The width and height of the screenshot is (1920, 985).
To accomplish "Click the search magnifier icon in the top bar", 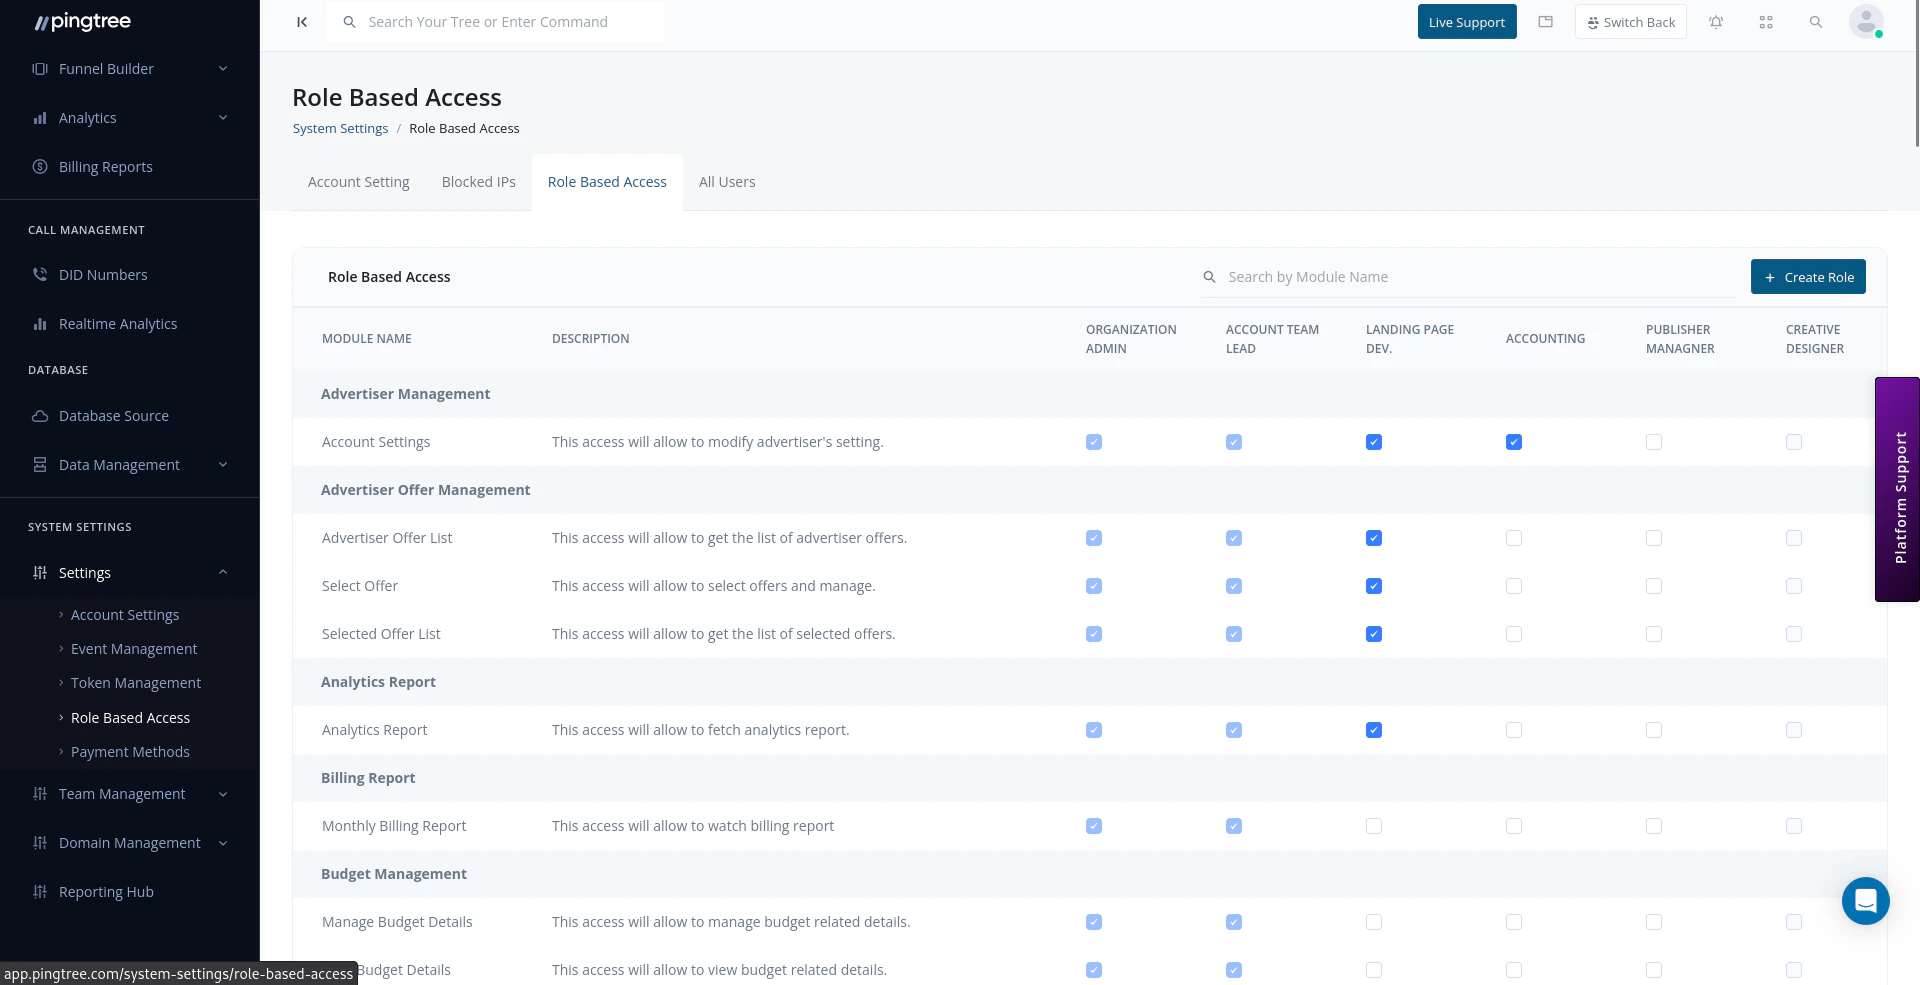I will [x=1816, y=21].
